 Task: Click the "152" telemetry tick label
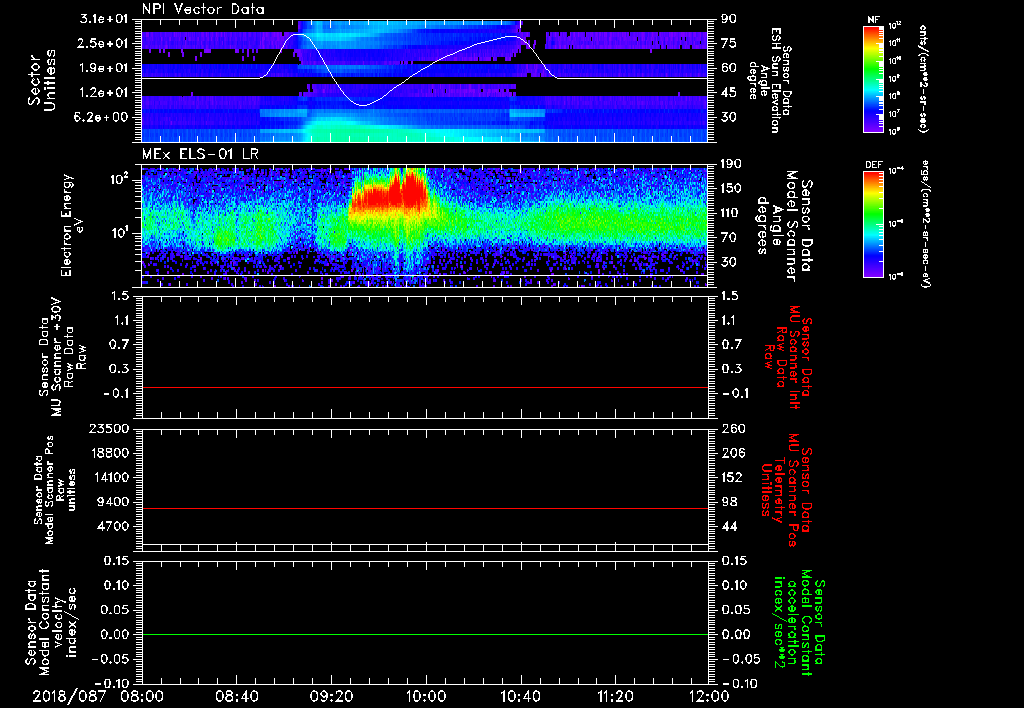[731, 477]
